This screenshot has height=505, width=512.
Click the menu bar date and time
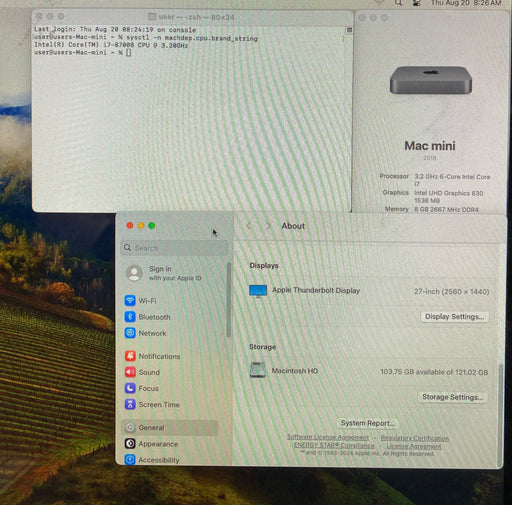(466, 3)
